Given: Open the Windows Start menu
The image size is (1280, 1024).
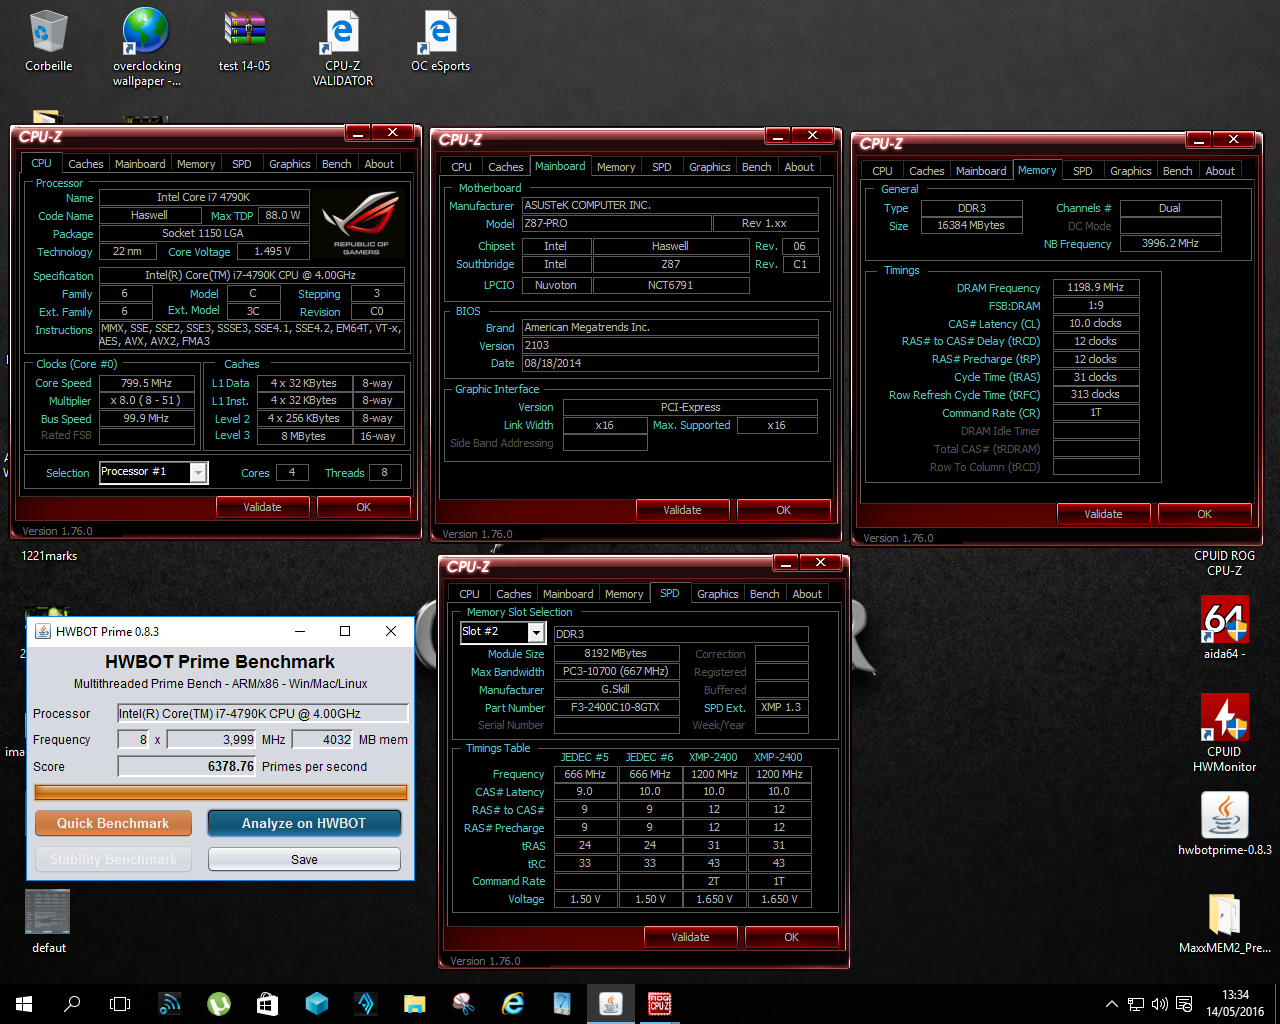Looking at the screenshot, I should point(24,1003).
